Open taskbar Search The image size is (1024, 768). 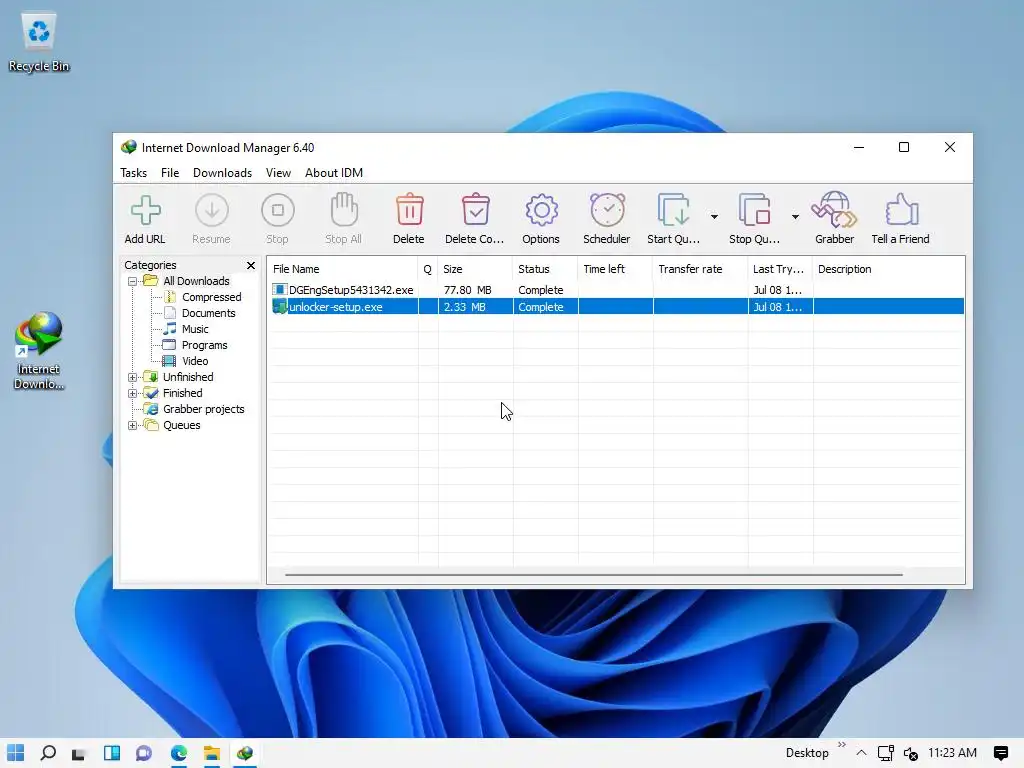point(48,753)
